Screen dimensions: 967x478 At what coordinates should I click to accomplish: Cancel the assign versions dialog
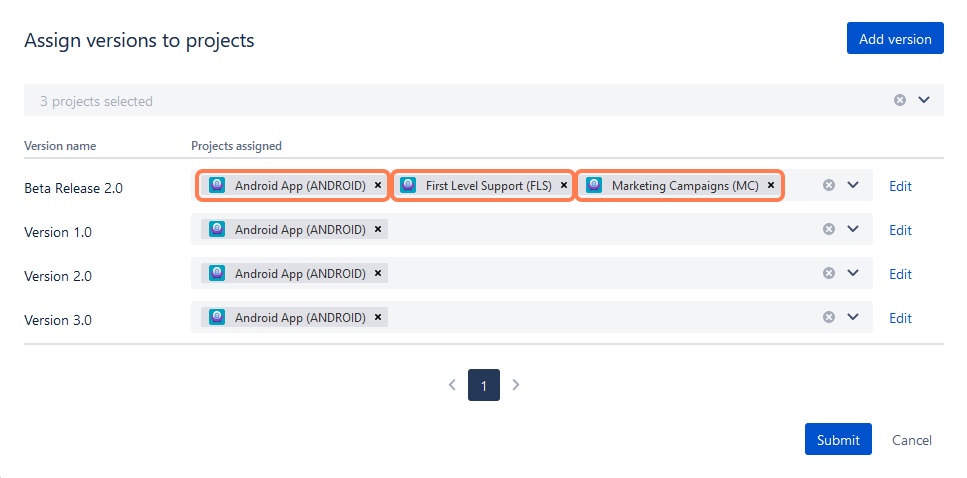click(911, 440)
